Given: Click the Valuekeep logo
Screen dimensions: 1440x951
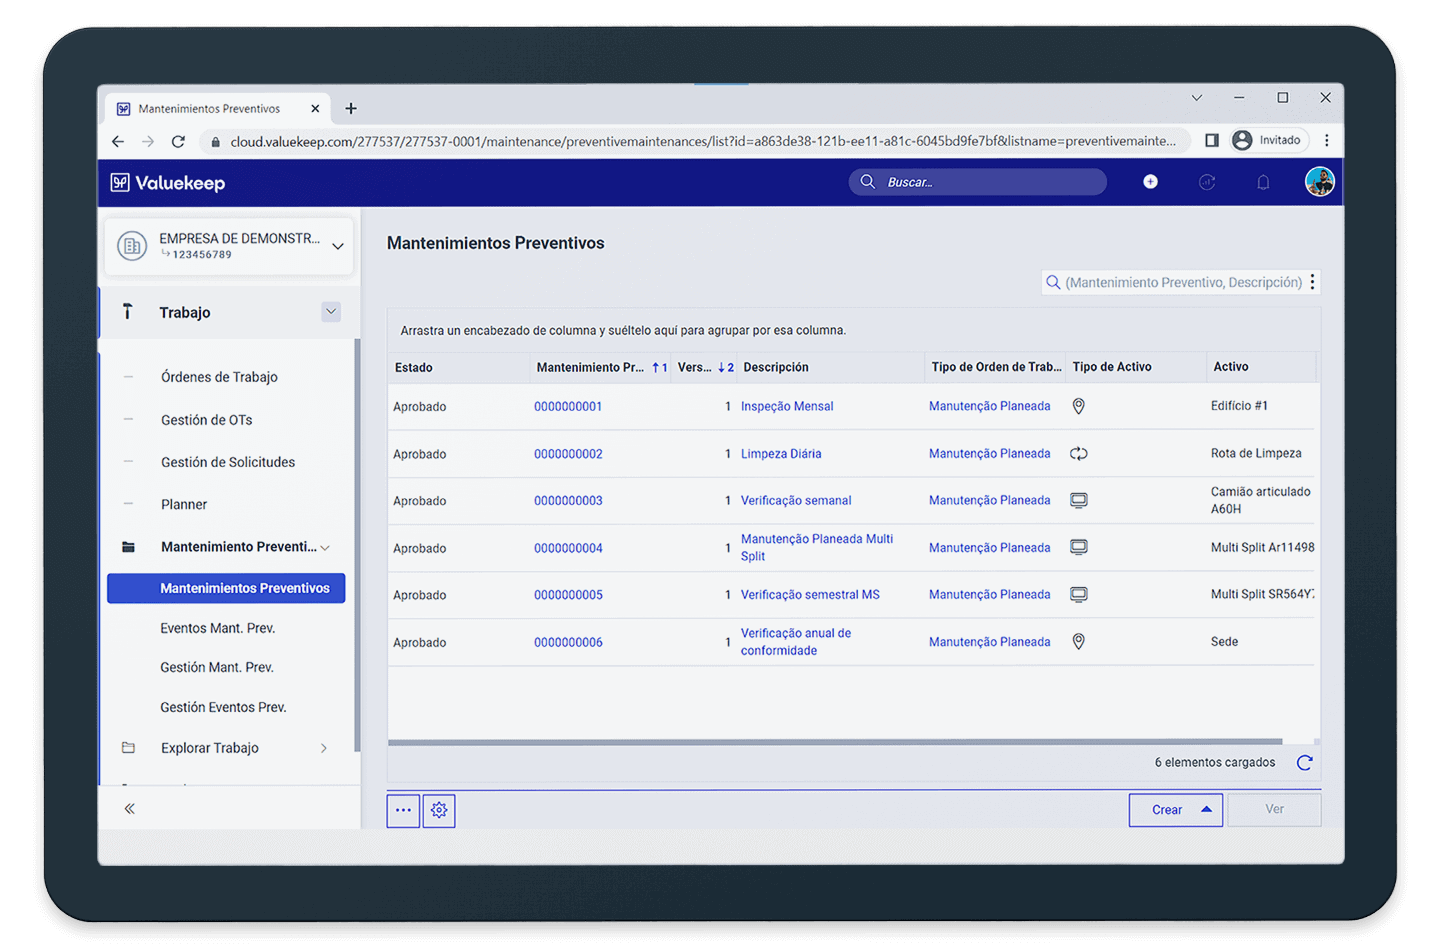Looking at the screenshot, I should [168, 183].
